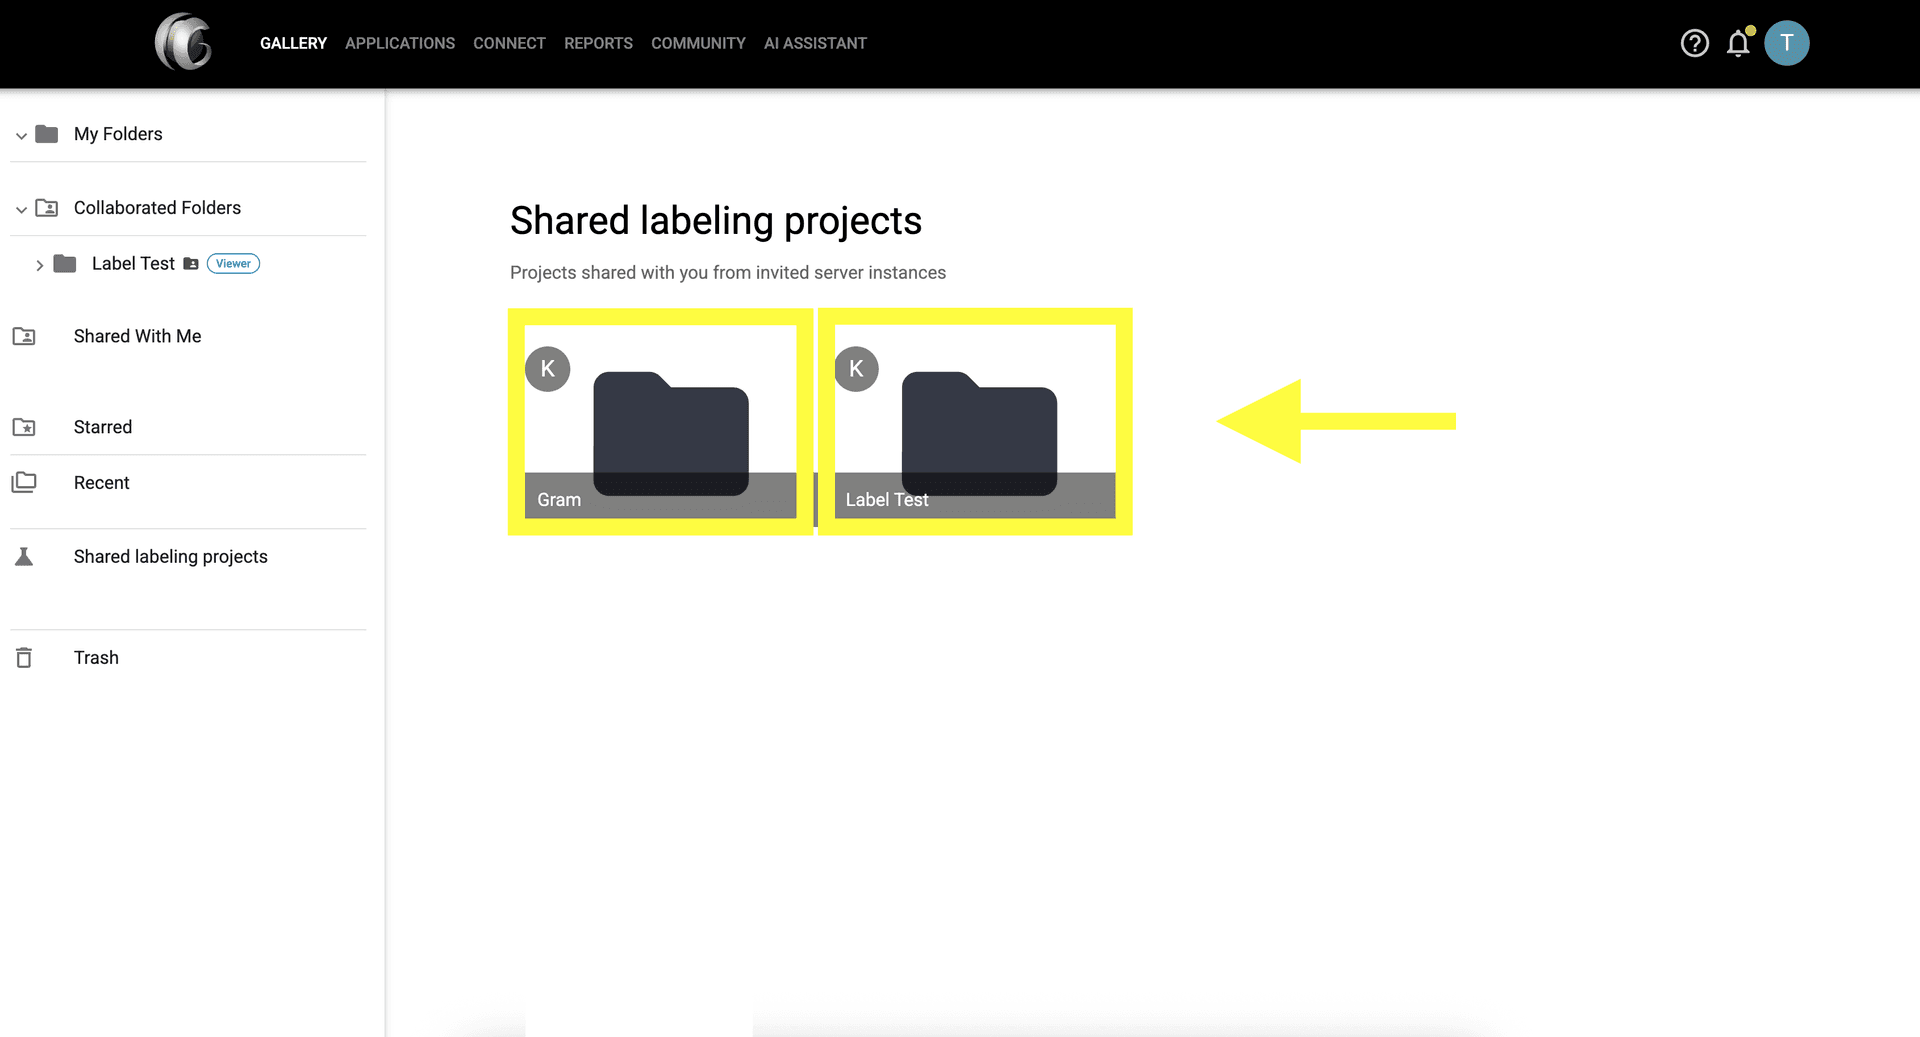This screenshot has width=1920, height=1037.
Task: Open the help icon in the top bar
Action: (1694, 43)
